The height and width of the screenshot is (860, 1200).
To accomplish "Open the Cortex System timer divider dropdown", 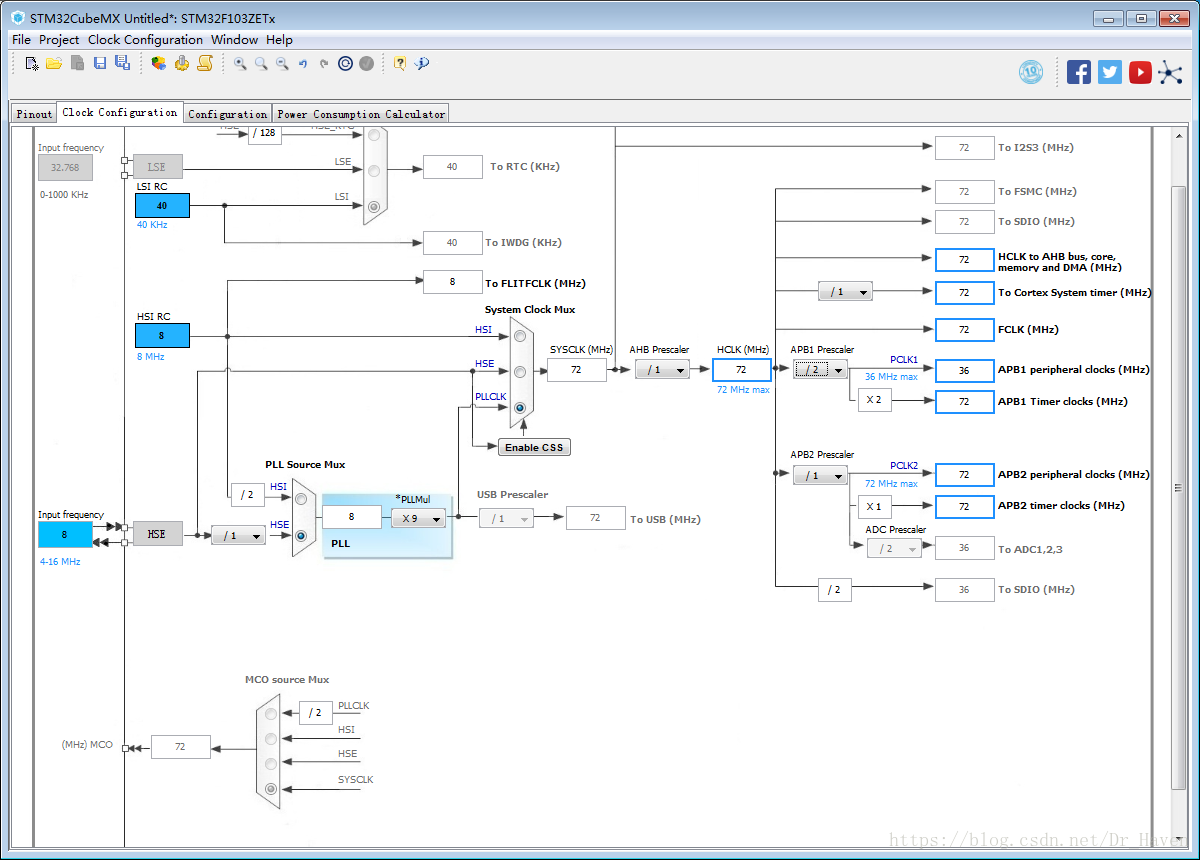I will 845,292.
